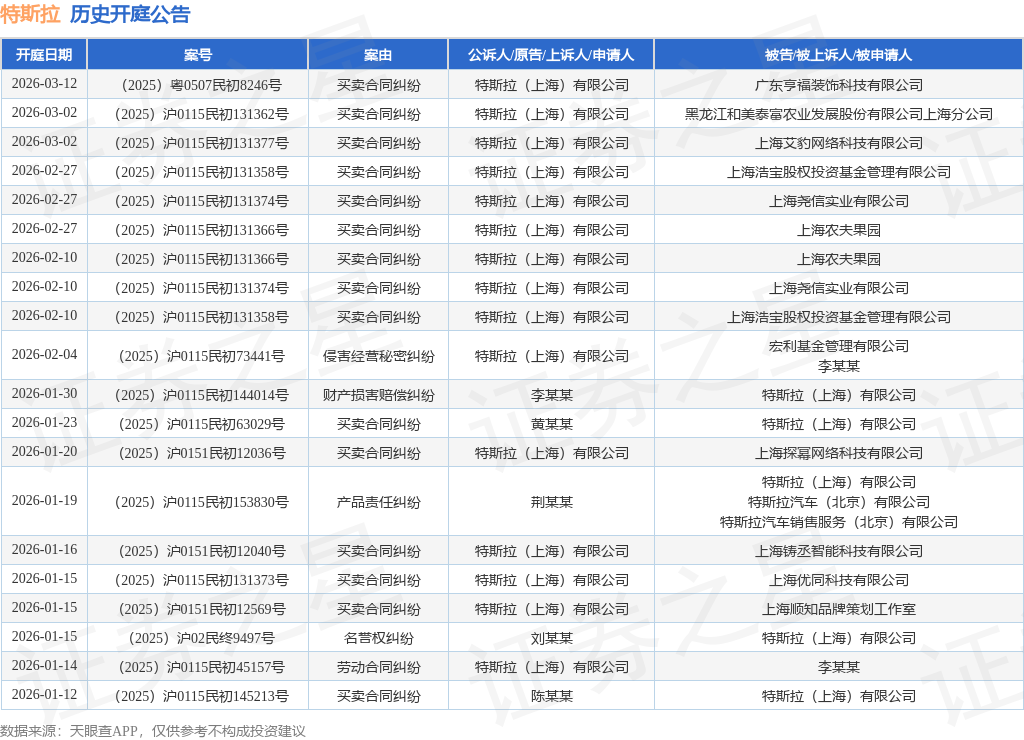Select the 被告/被上诉人/被申请人 header
Viewport: 1024px width, 740px height.
coord(839,55)
